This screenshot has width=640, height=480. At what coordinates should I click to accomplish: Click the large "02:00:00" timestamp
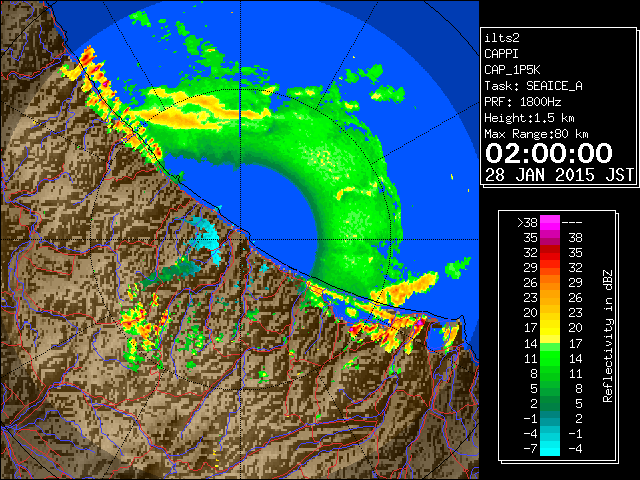point(549,153)
